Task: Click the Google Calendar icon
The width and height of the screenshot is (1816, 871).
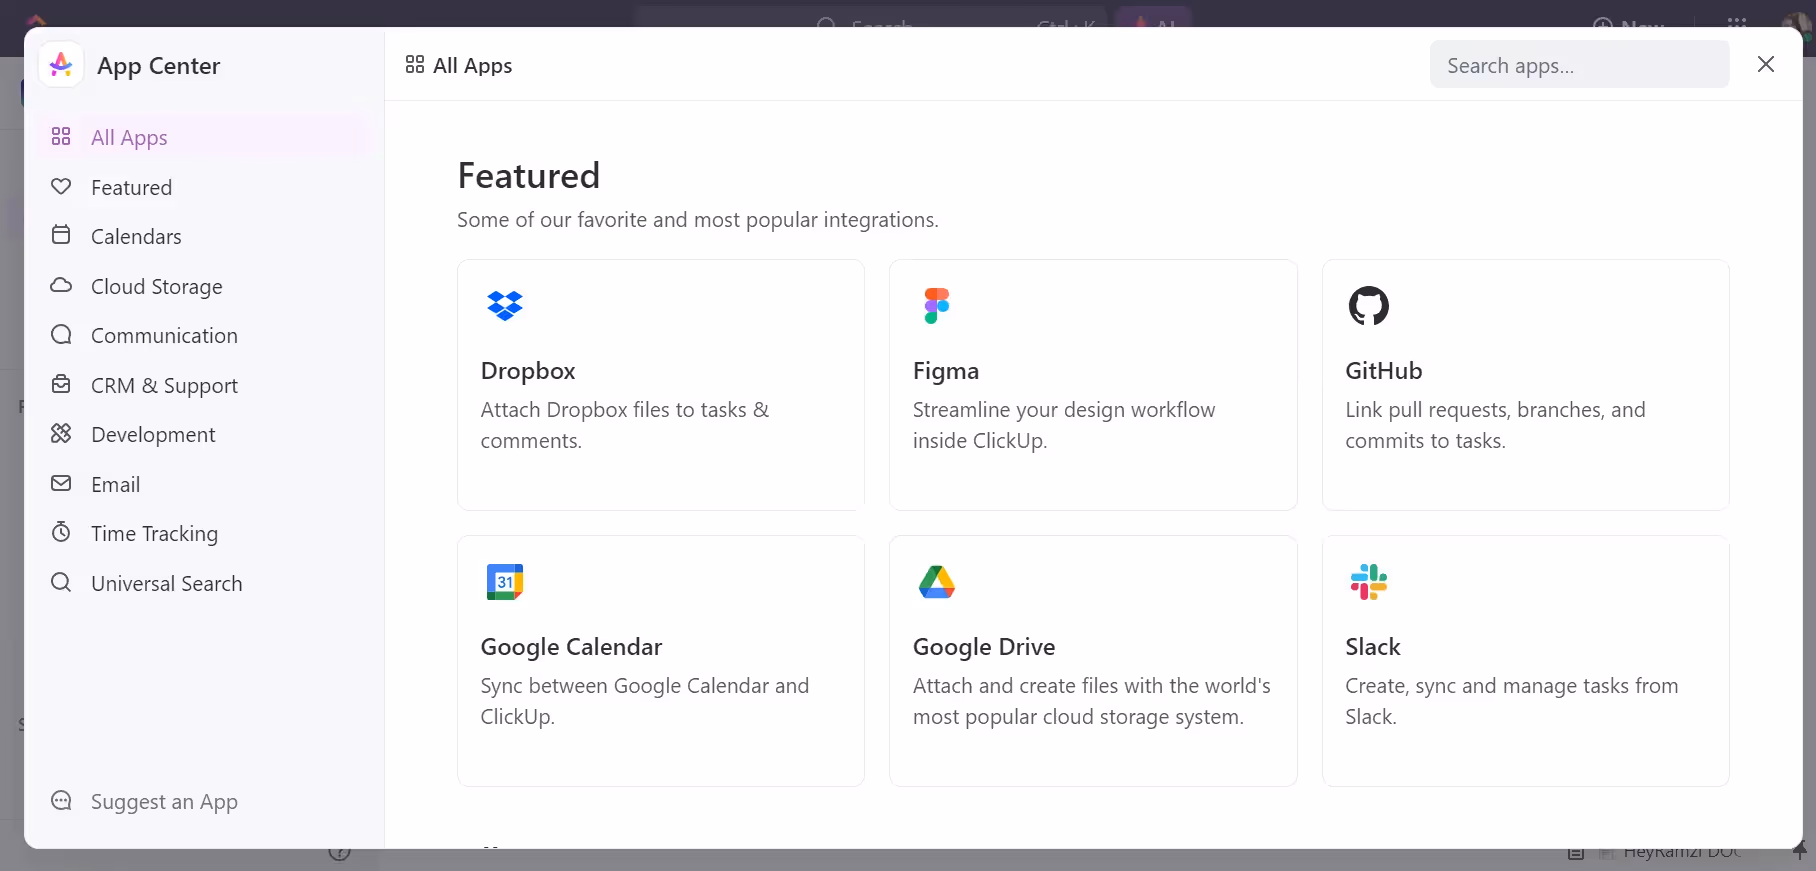Action: [505, 581]
